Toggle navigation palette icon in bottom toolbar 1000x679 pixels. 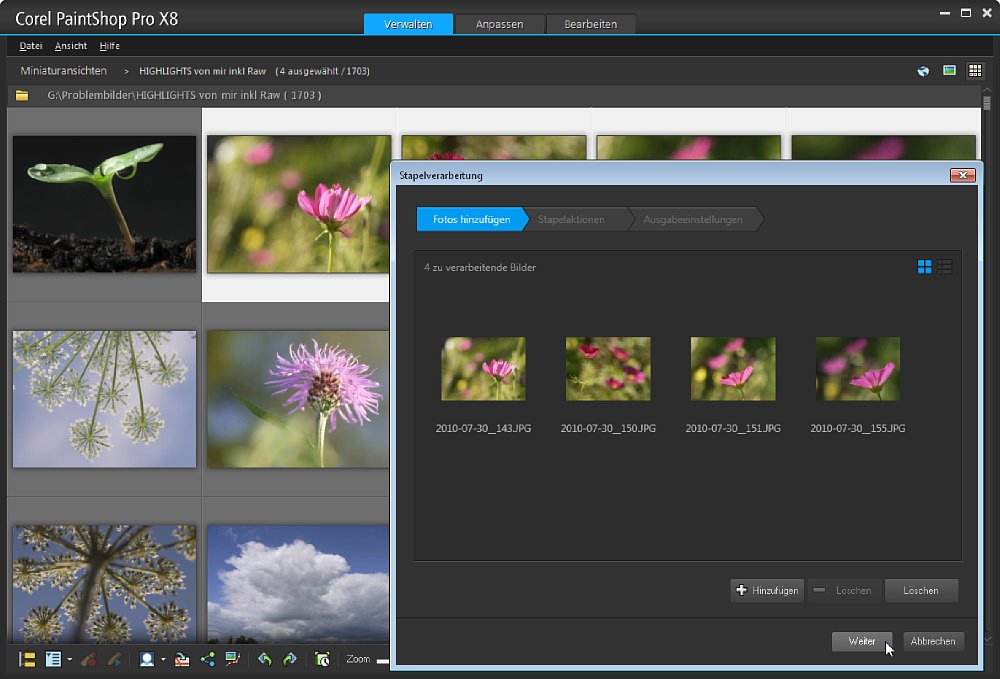coord(27,659)
